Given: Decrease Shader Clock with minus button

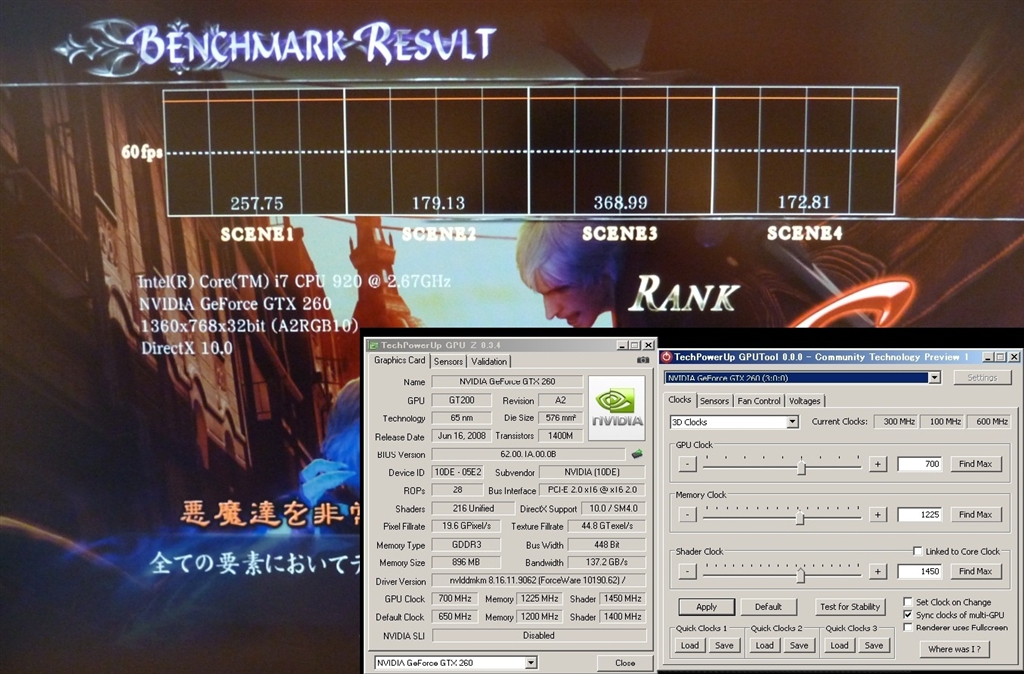Looking at the screenshot, I should pos(687,571).
